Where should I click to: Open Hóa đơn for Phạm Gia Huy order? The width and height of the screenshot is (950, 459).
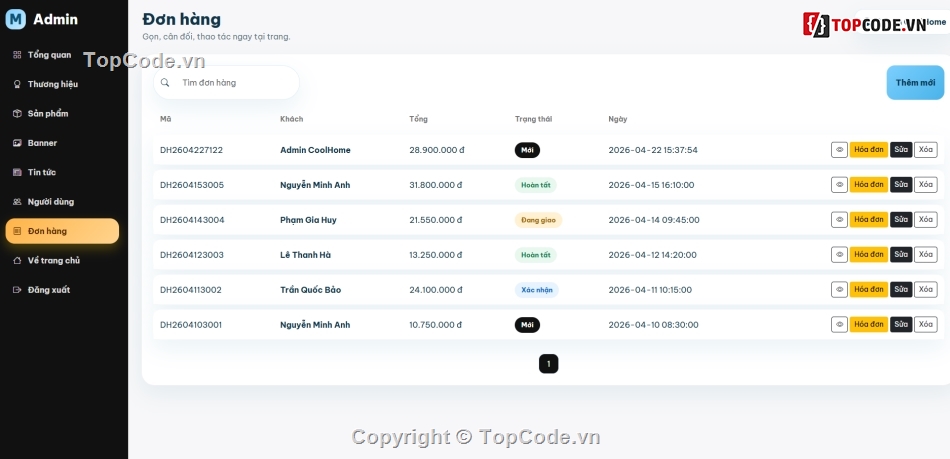point(869,220)
